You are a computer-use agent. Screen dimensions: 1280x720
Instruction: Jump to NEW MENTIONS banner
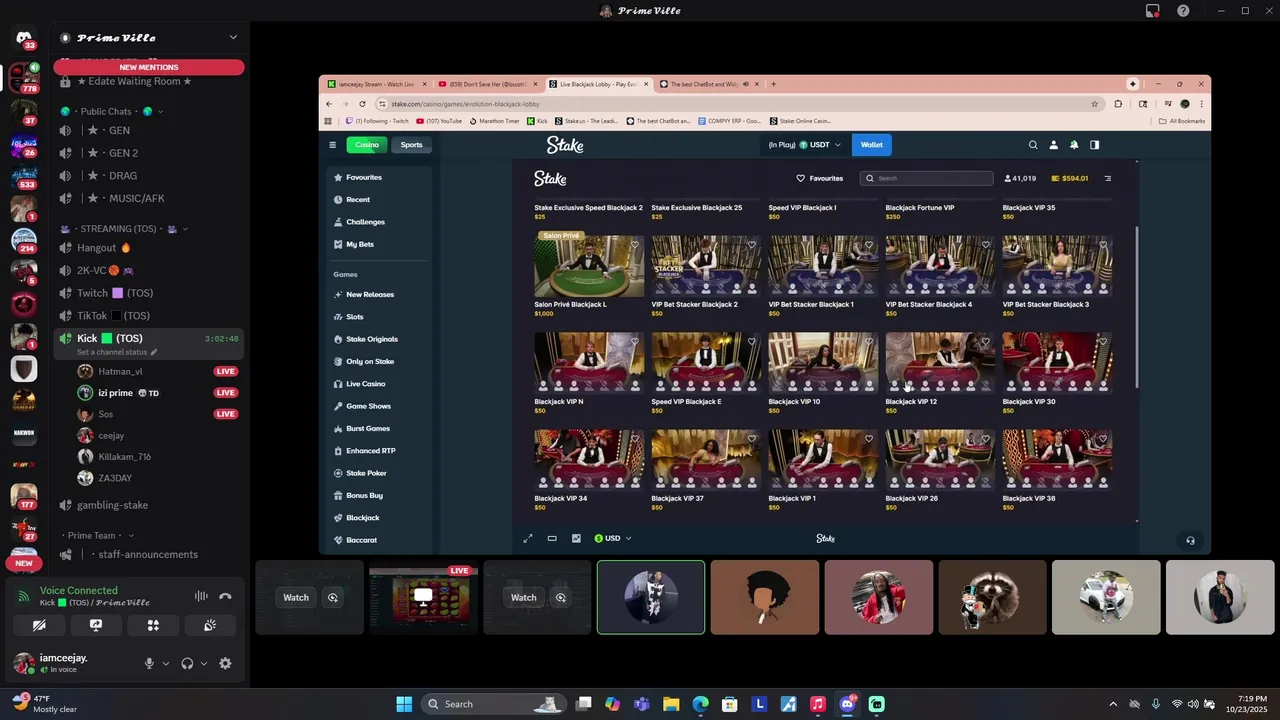coord(149,67)
